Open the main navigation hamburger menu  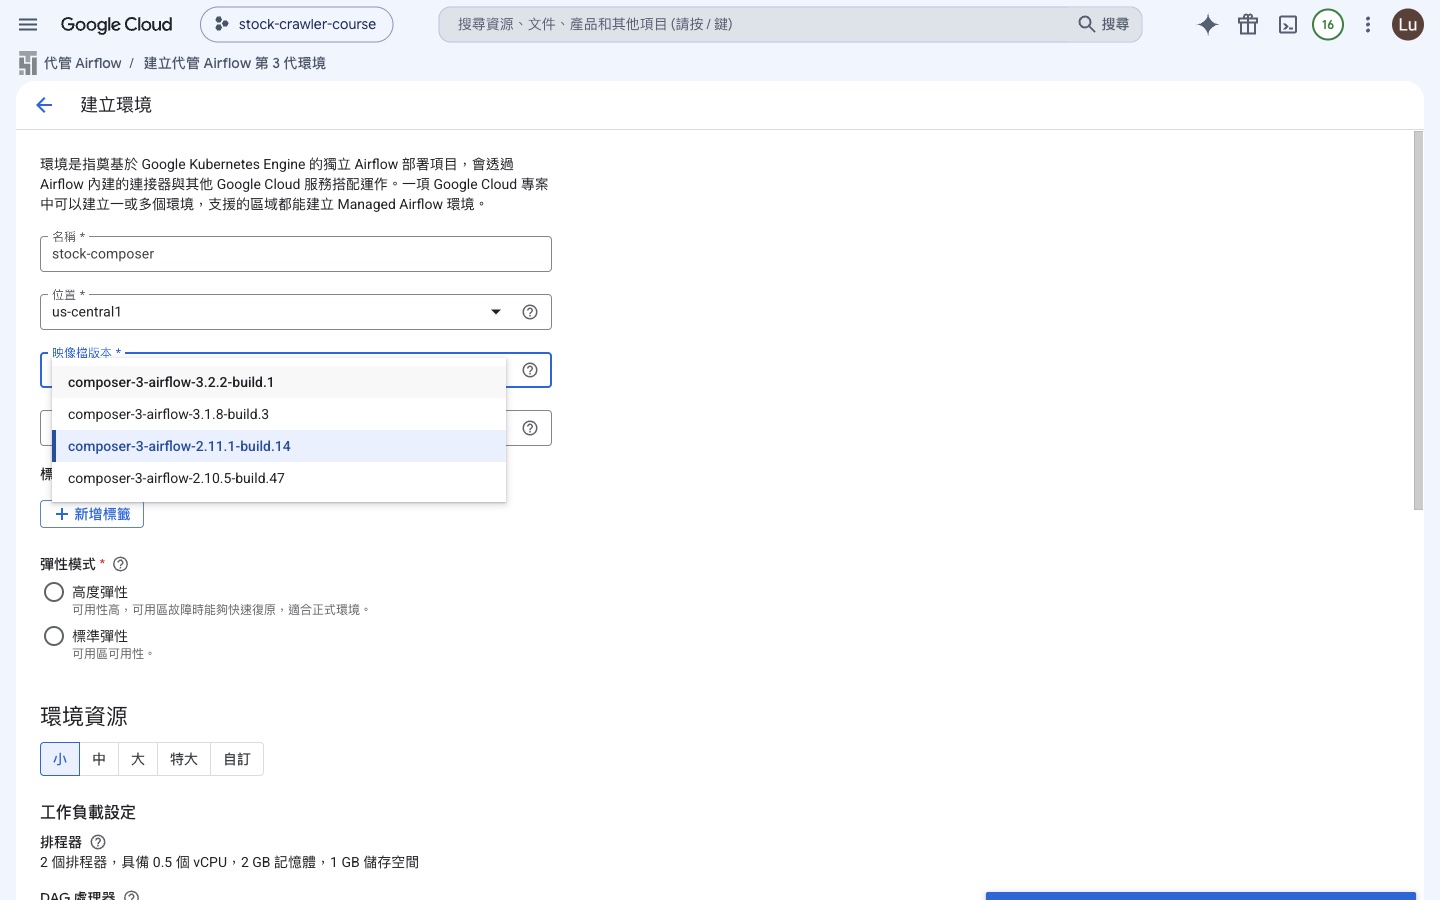point(28,24)
